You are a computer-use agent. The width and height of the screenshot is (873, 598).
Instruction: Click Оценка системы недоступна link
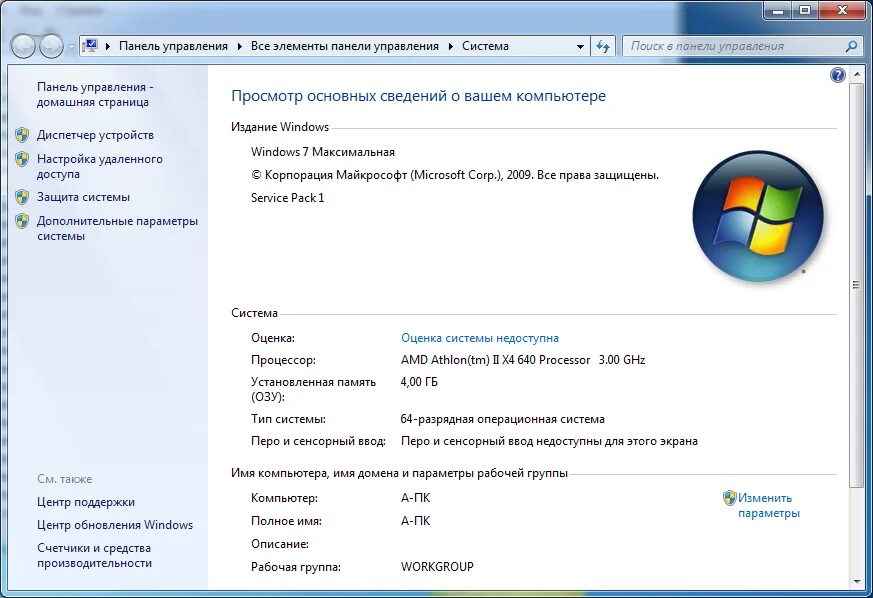pos(480,338)
